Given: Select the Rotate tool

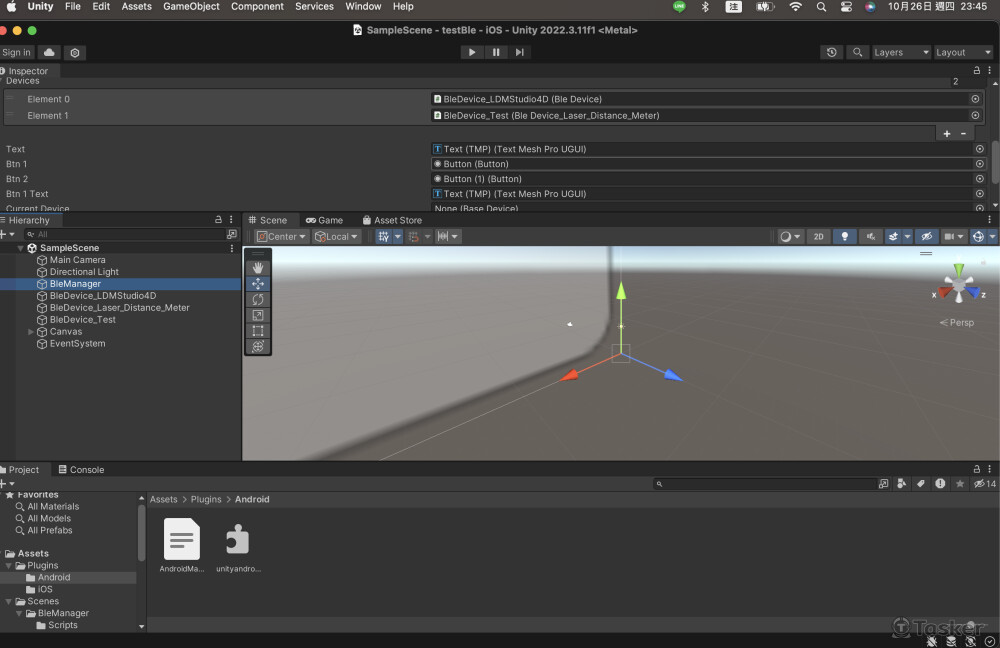Looking at the screenshot, I should [258, 299].
